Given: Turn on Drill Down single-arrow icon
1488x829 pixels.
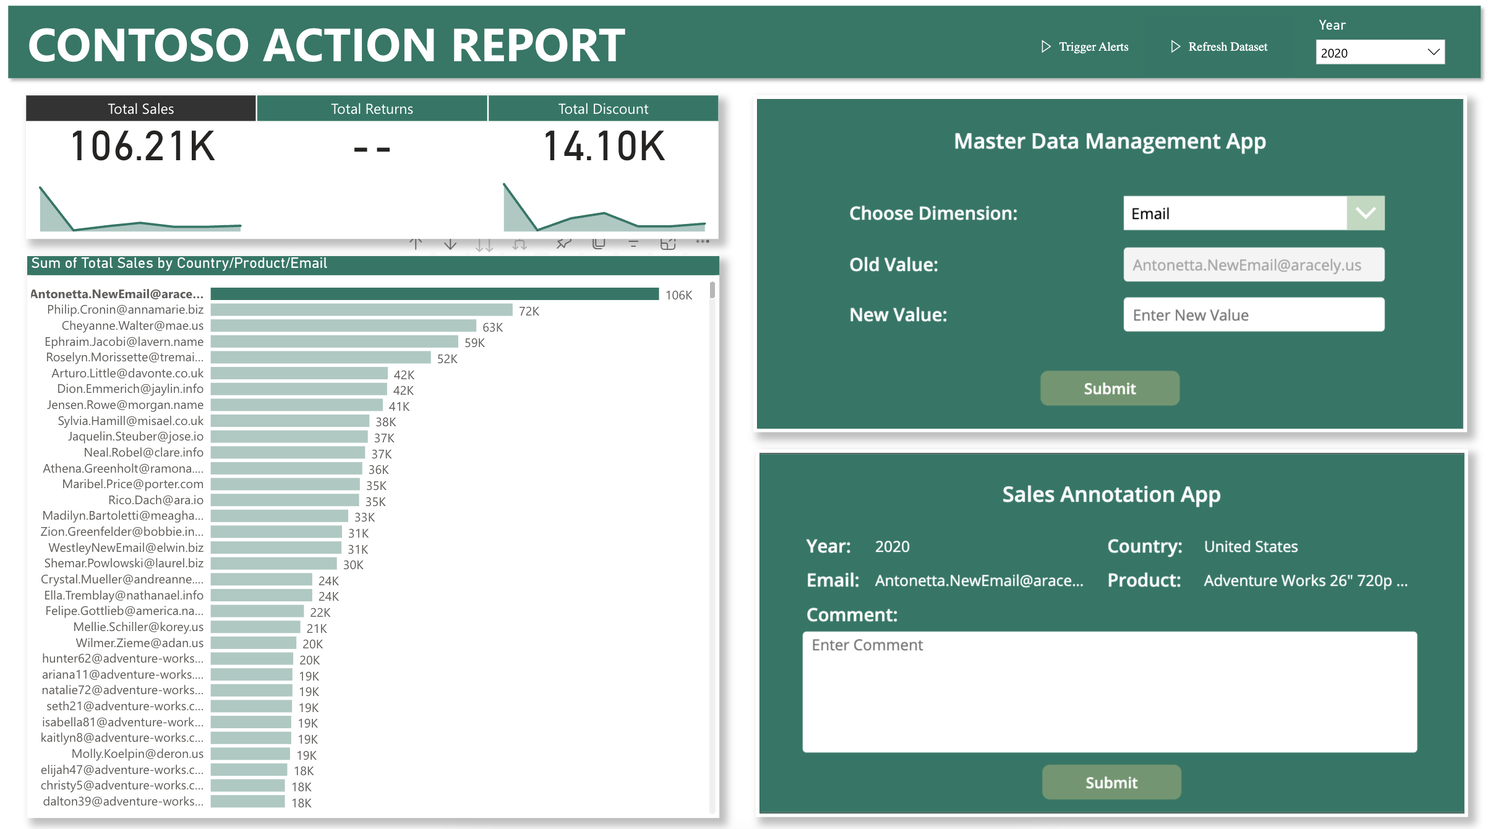Looking at the screenshot, I should (450, 244).
